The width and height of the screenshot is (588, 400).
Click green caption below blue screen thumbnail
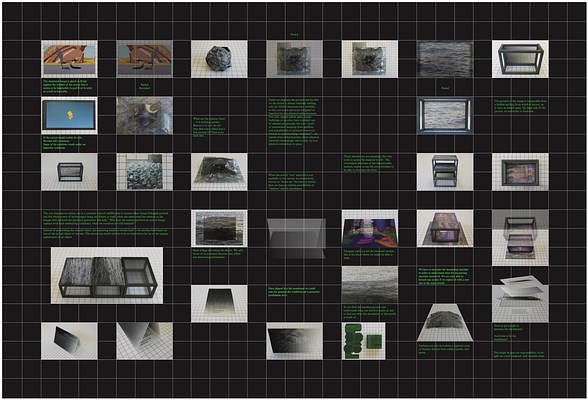click(x=64, y=143)
